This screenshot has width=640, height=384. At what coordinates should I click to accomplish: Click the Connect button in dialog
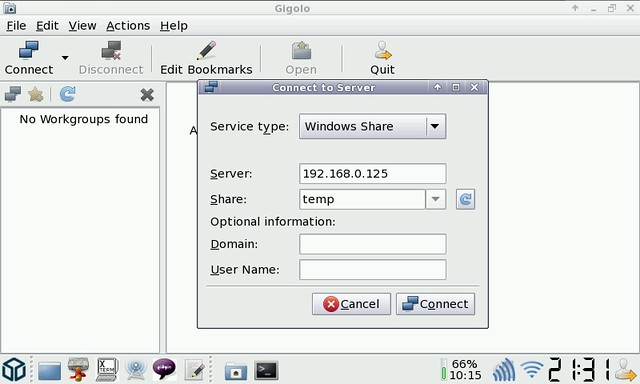(436, 304)
